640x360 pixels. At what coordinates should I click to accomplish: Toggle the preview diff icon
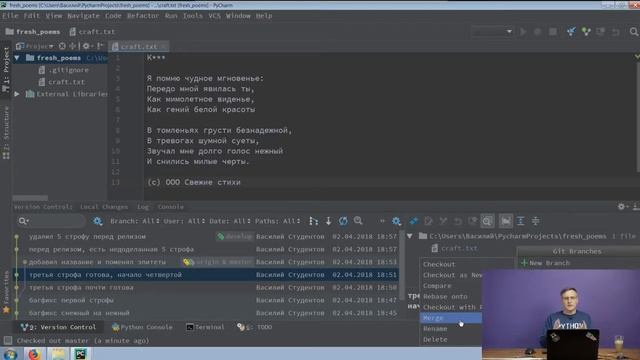coord(487,221)
